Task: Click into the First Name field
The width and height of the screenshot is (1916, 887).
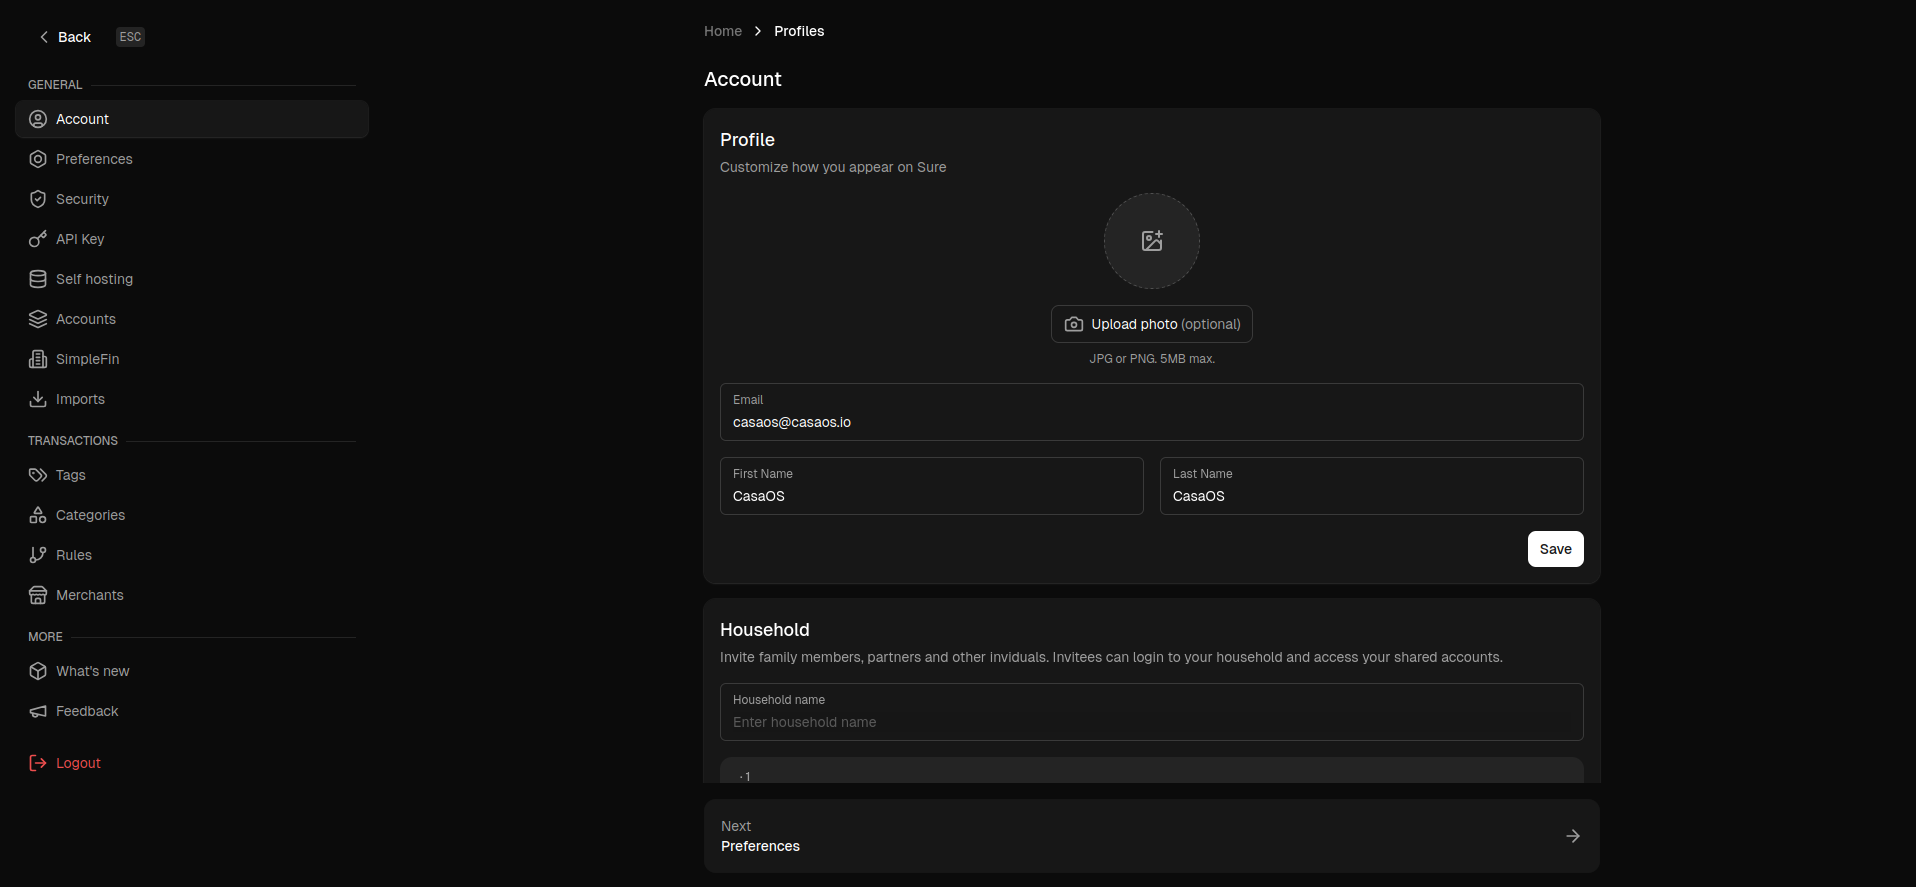Action: coord(931,496)
